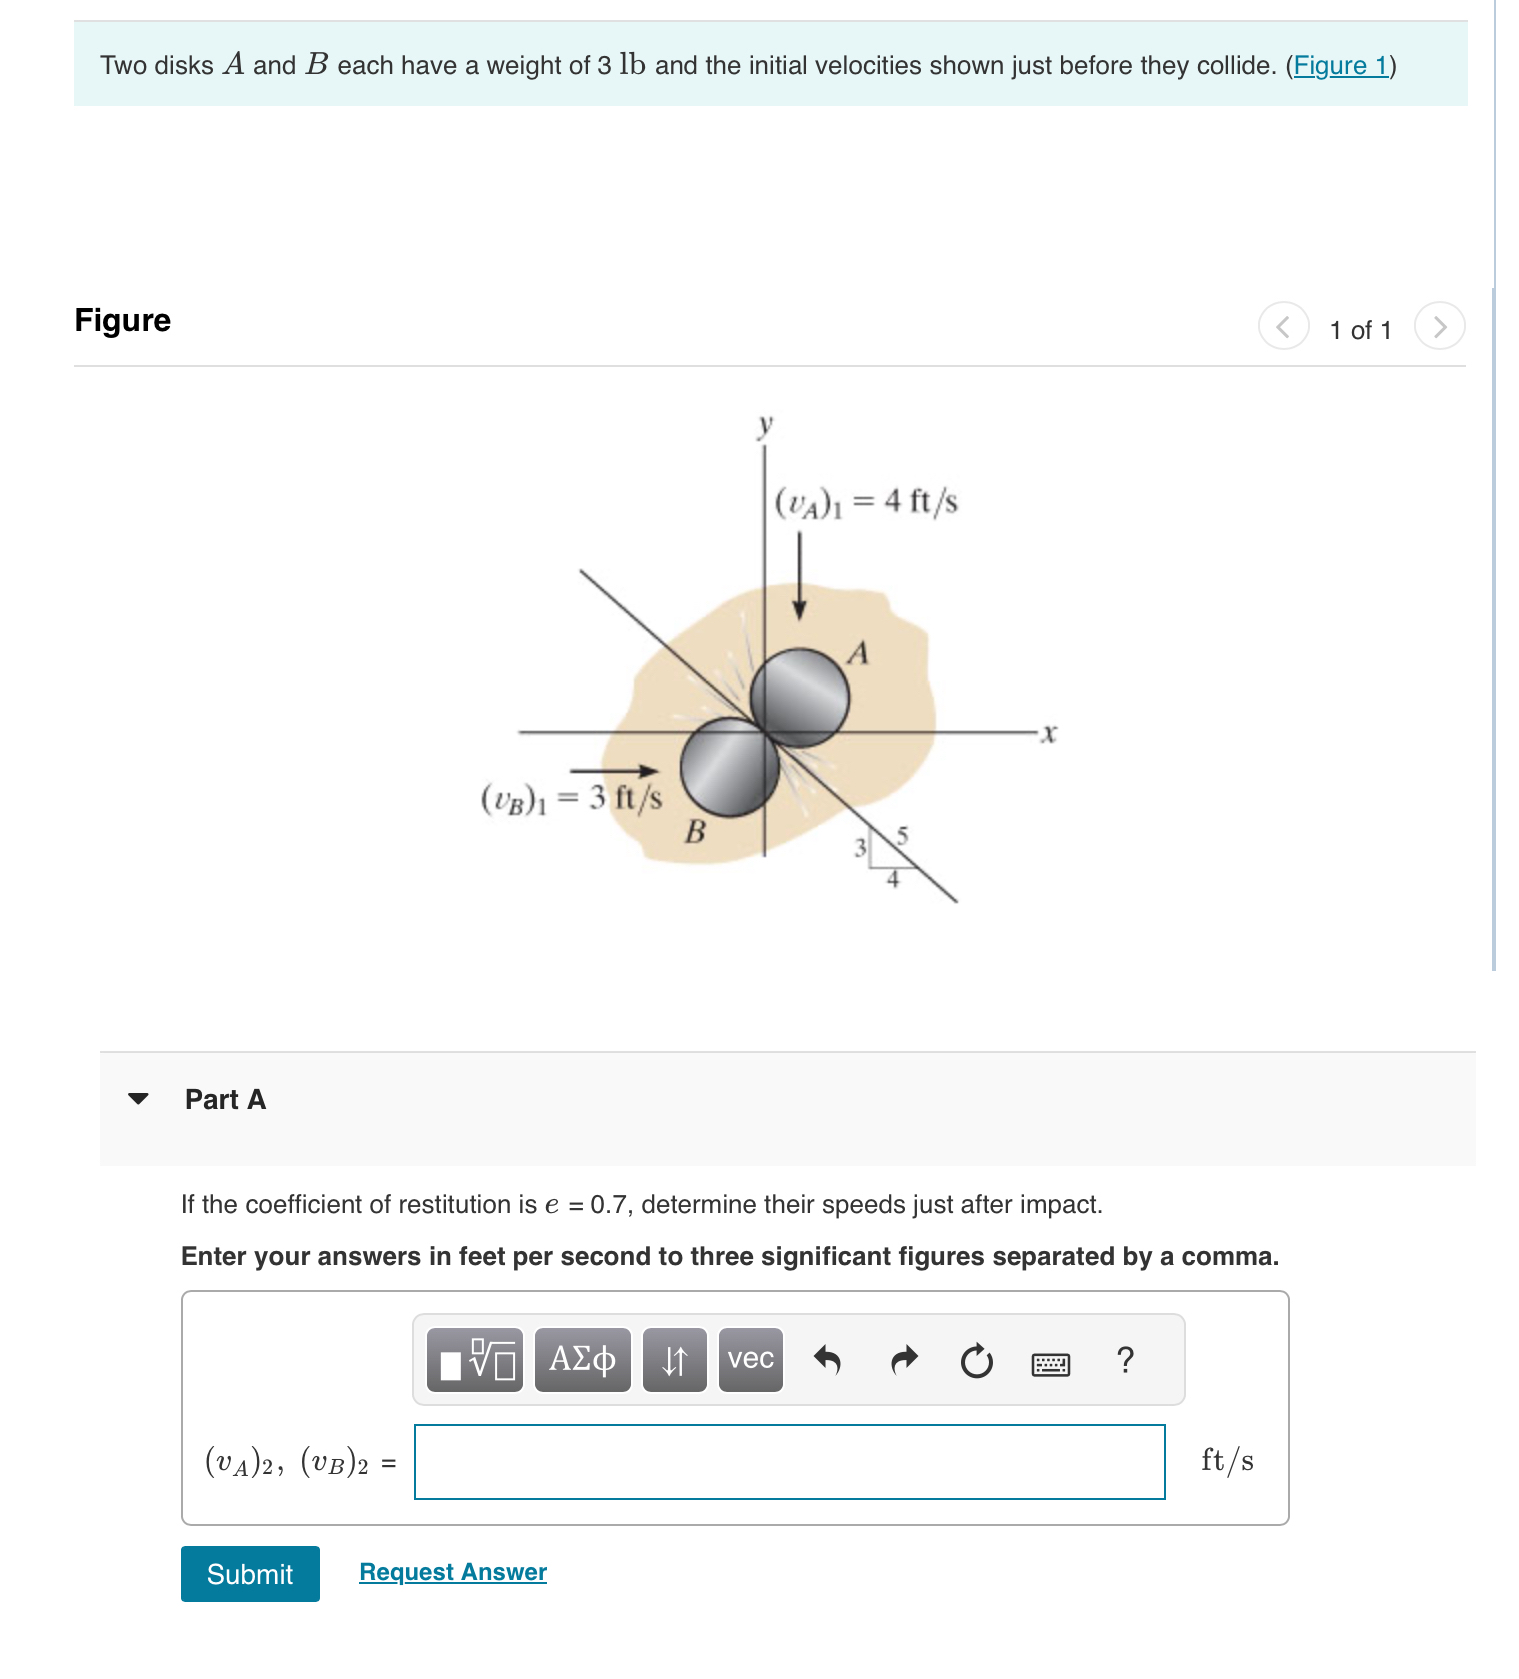Select the Part A section header

[224, 1099]
